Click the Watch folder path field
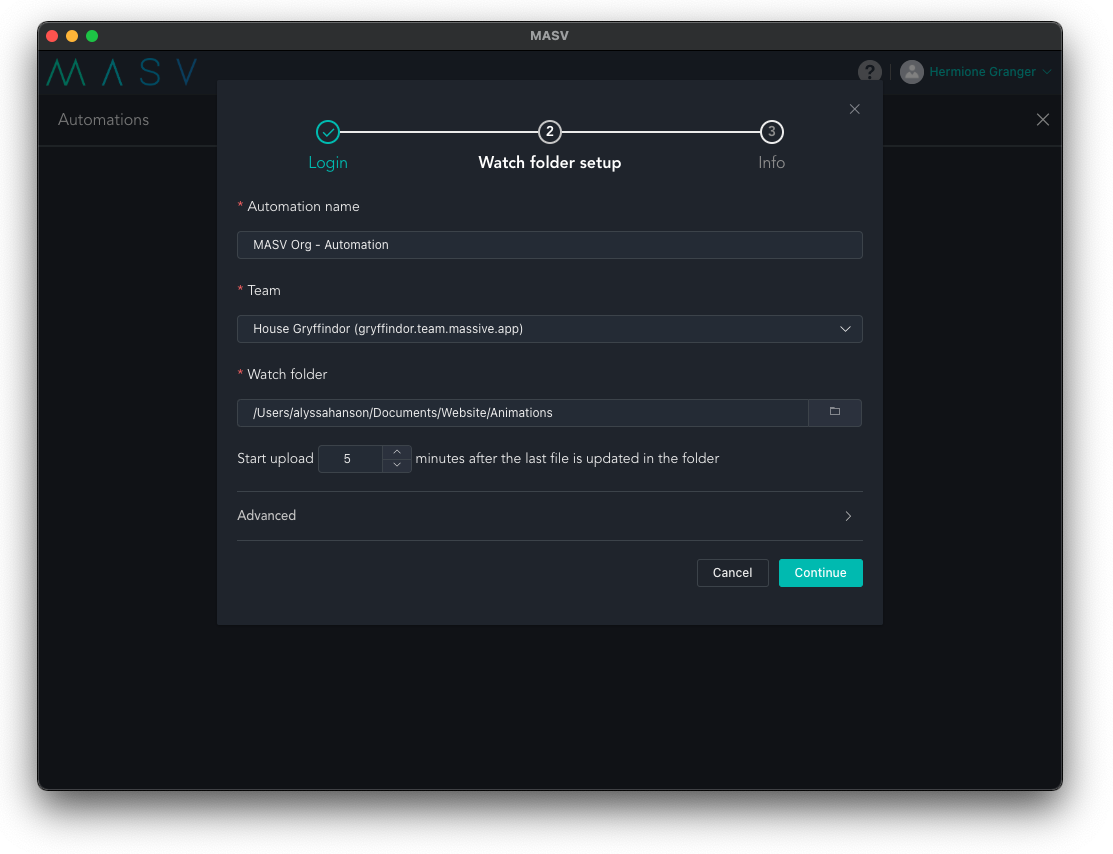 tap(522, 412)
